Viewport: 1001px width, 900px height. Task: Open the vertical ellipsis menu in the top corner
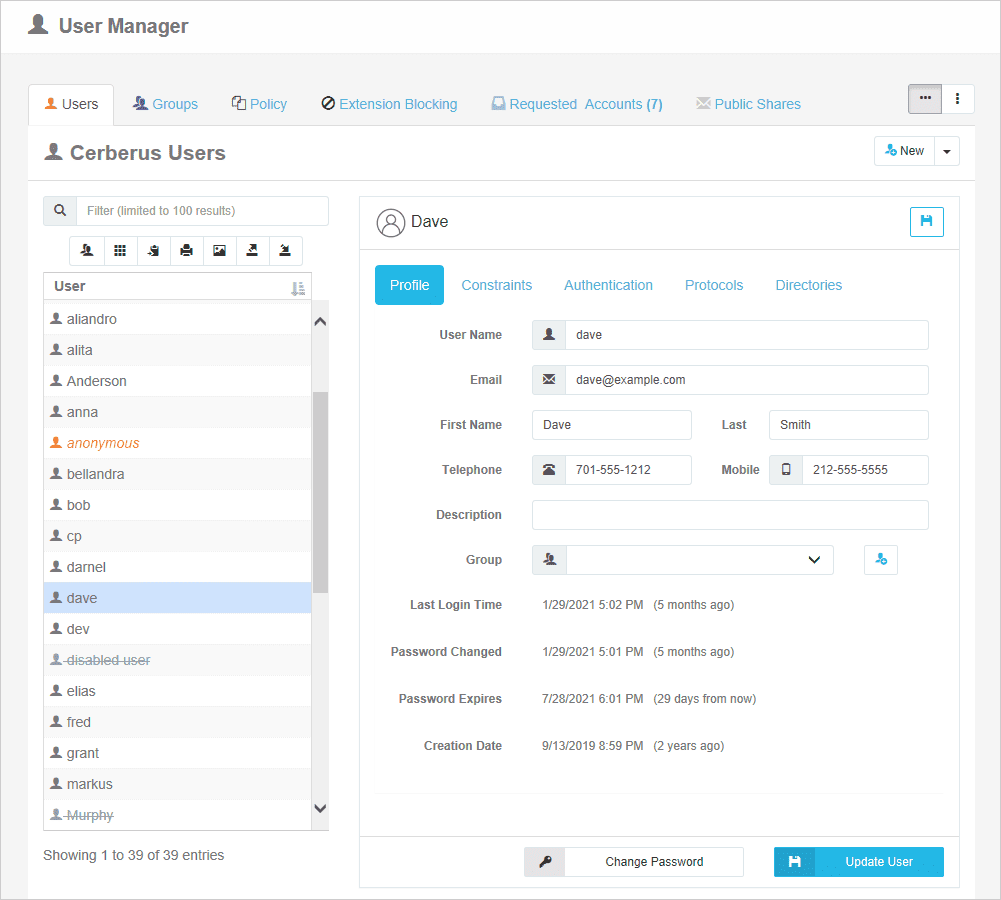957,99
